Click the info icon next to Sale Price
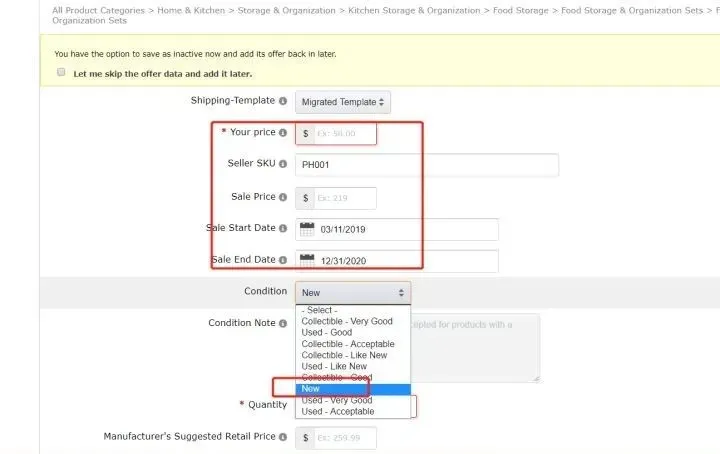The image size is (720, 454). pyautogui.click(x=283, y=197)
